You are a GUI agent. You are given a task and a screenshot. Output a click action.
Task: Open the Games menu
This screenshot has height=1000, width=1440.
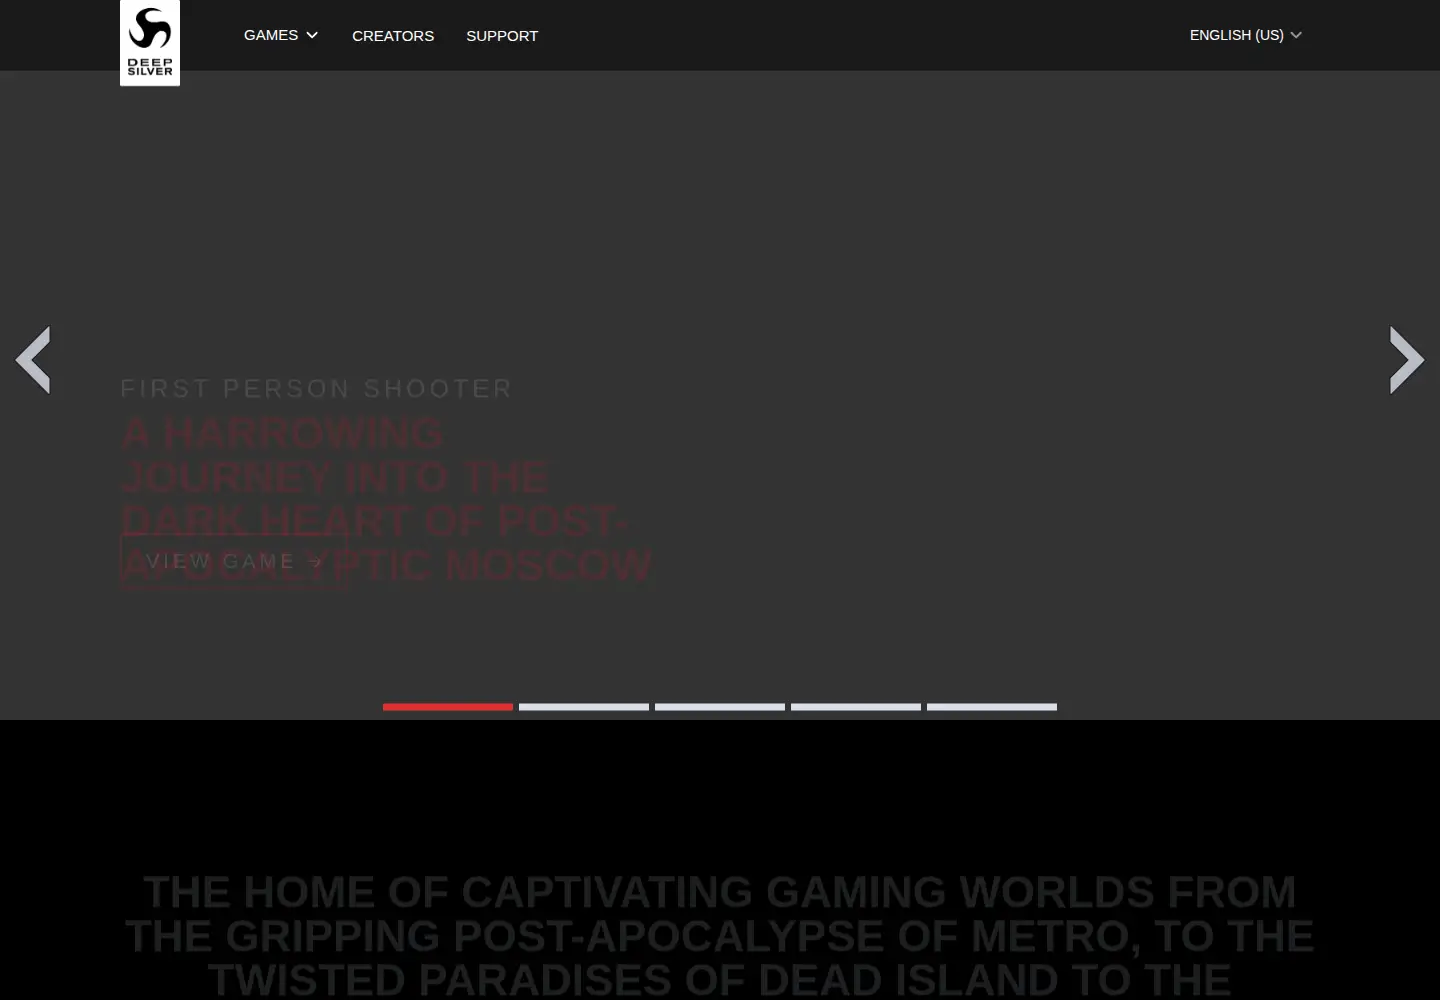[281, 35]
